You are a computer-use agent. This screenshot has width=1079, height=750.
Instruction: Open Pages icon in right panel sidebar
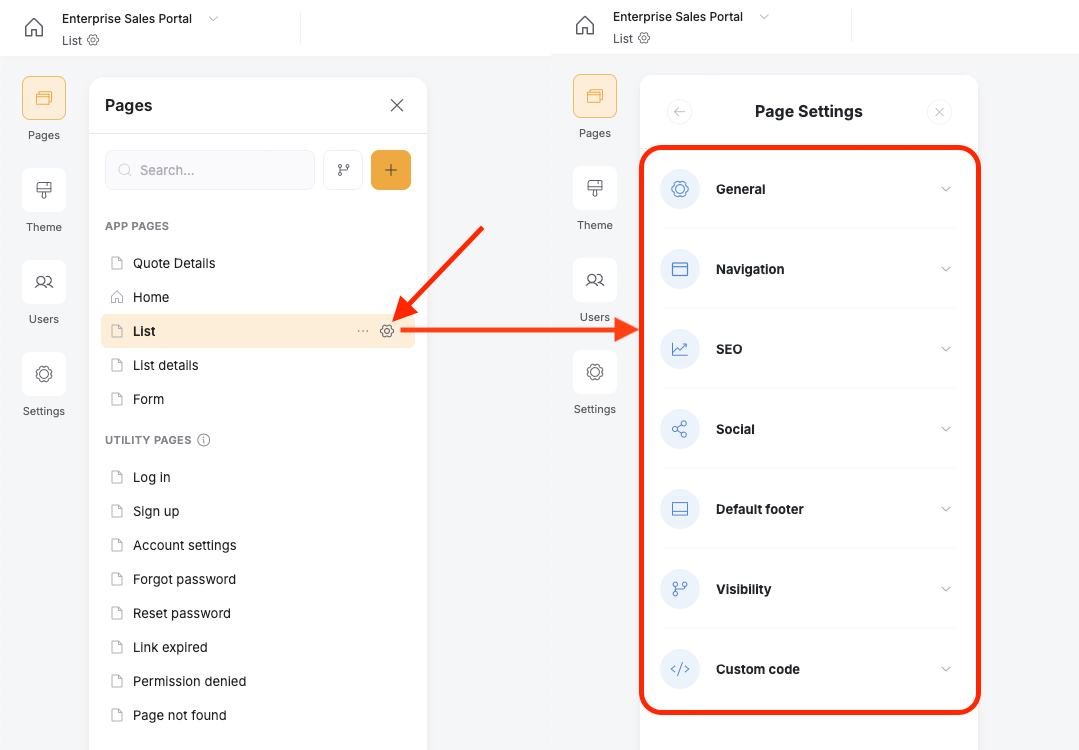(x=595, y=96)
